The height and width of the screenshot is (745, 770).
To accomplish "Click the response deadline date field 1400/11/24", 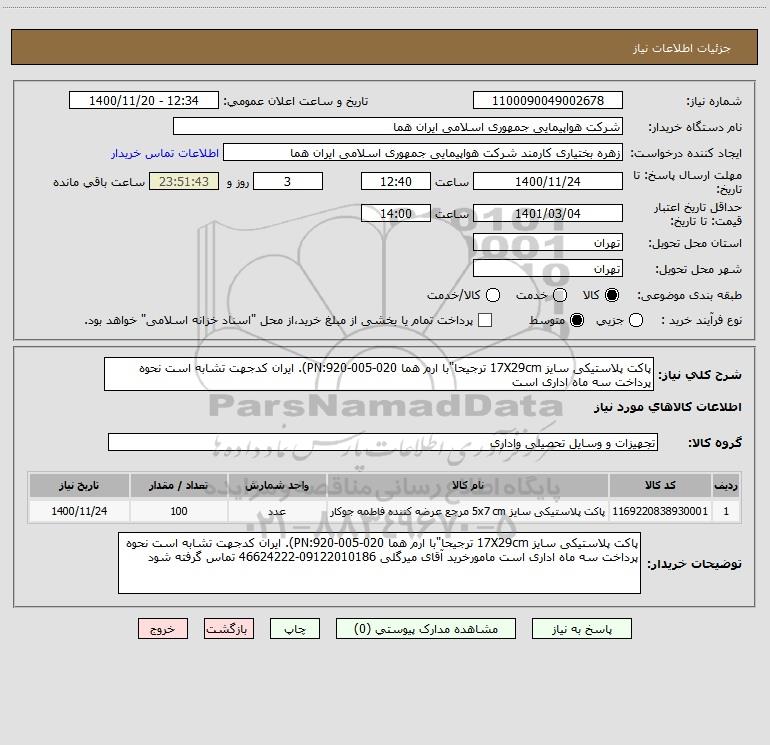I will click(548, 182).
